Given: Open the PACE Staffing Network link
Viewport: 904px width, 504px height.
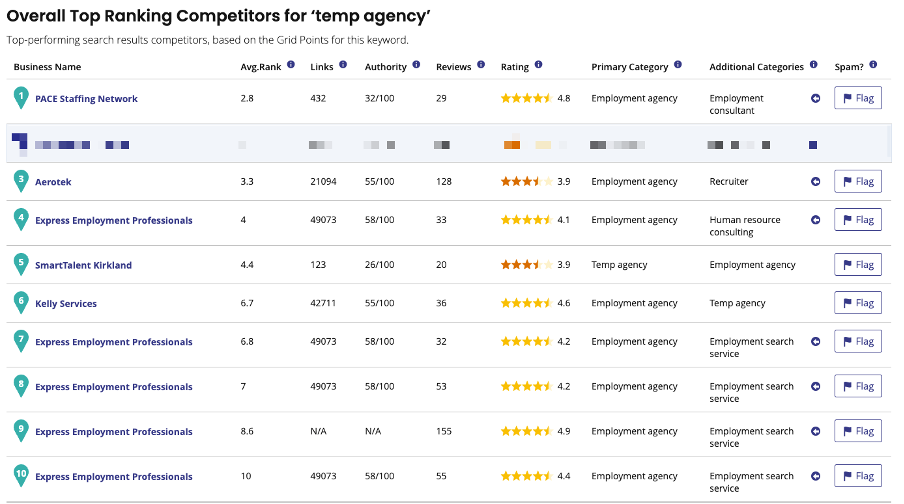Looking at the screenshot, I should point(86,99).
